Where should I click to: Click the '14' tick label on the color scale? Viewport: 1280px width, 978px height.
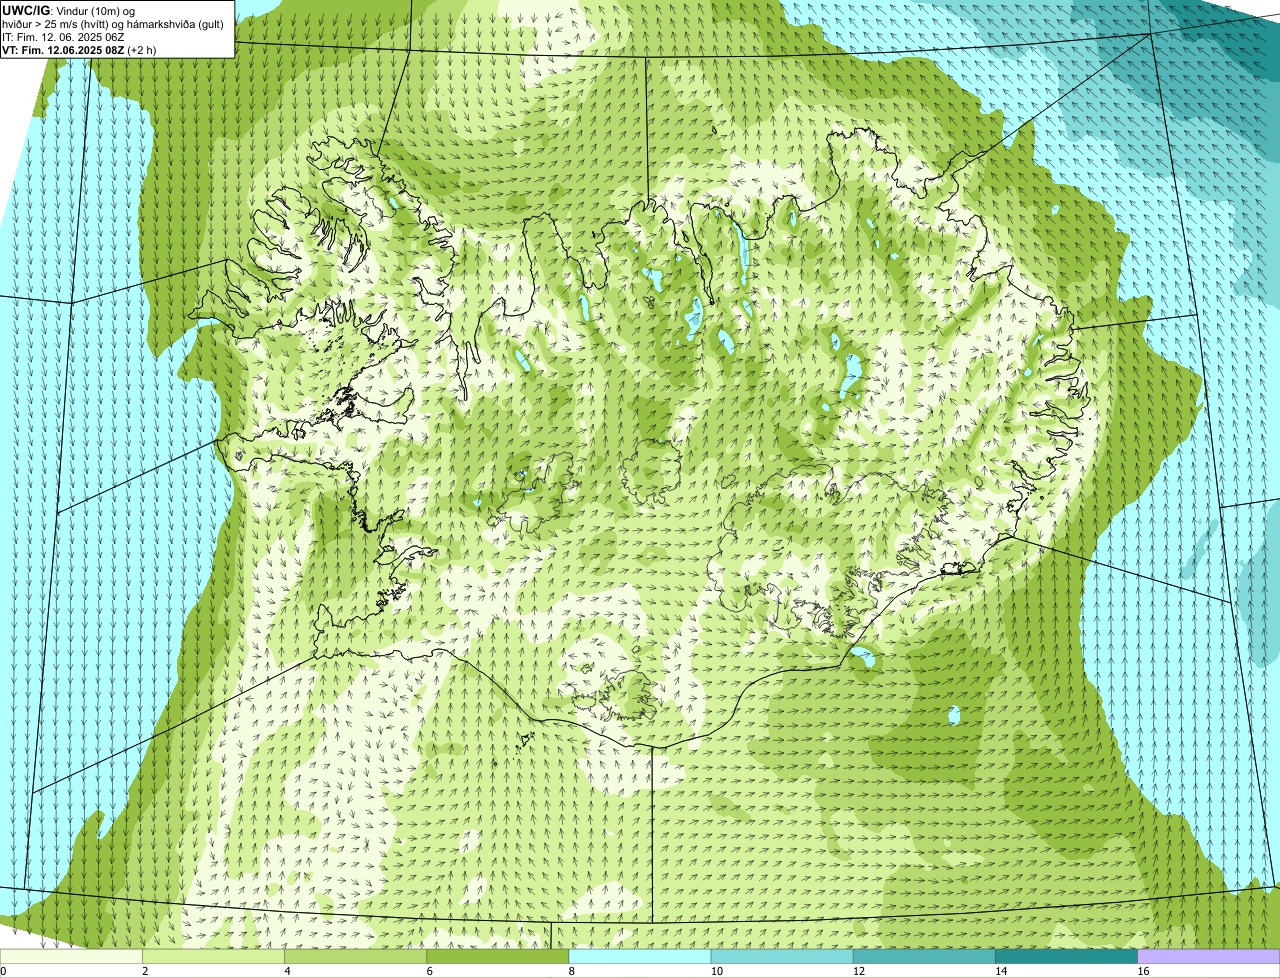[x=1000, y=971]
